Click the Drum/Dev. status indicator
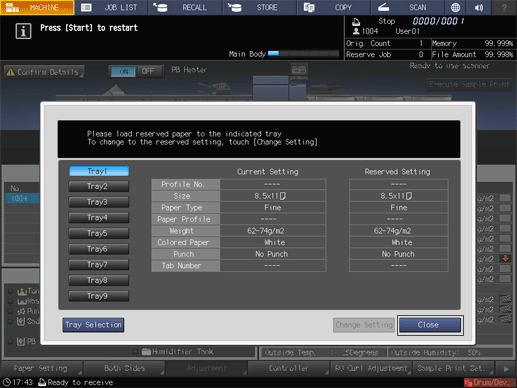Viewport: 517px width, 388px height. click(x=490, y=382)
